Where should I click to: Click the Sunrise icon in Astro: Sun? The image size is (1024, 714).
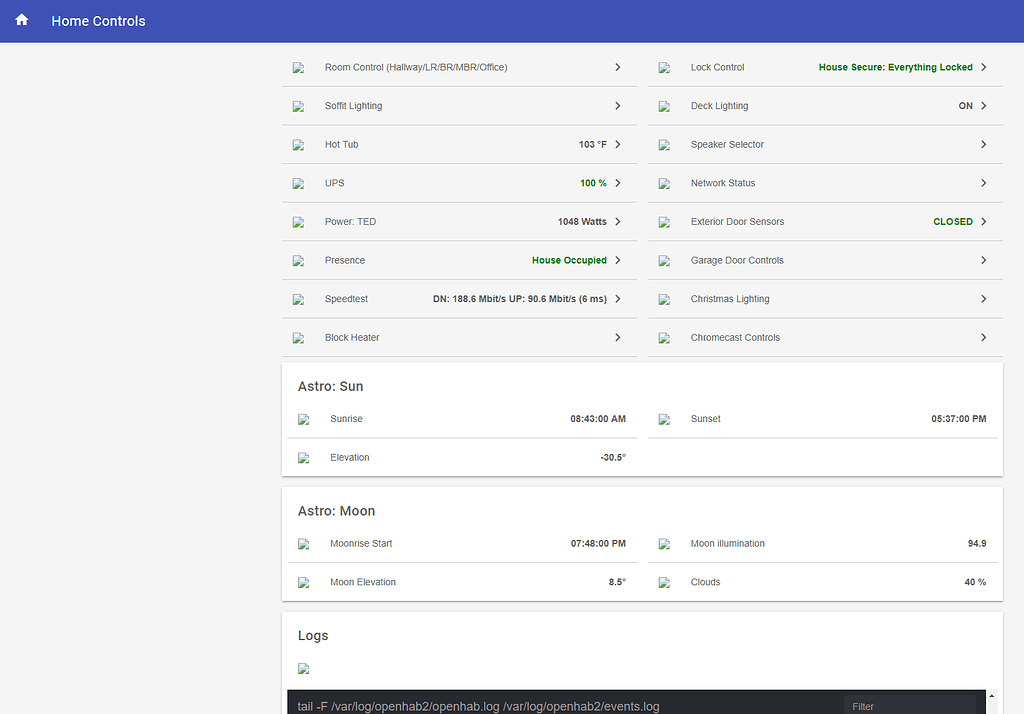(304, 419)
